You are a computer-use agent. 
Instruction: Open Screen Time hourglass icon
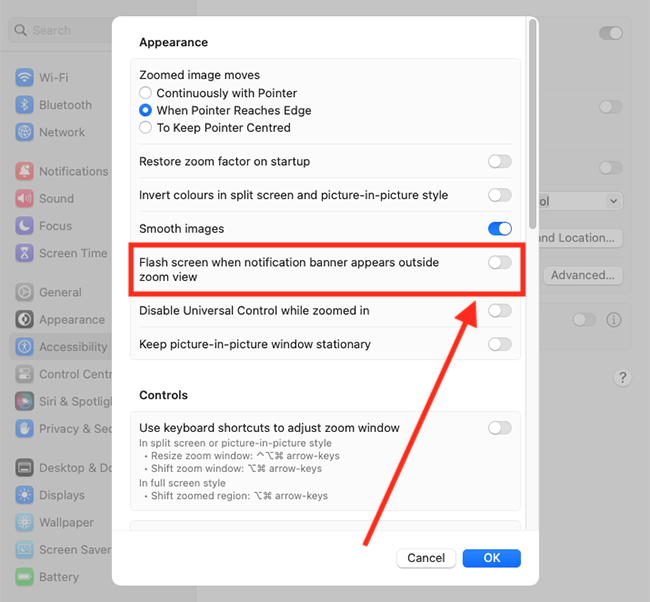click(x=24, y=253)
